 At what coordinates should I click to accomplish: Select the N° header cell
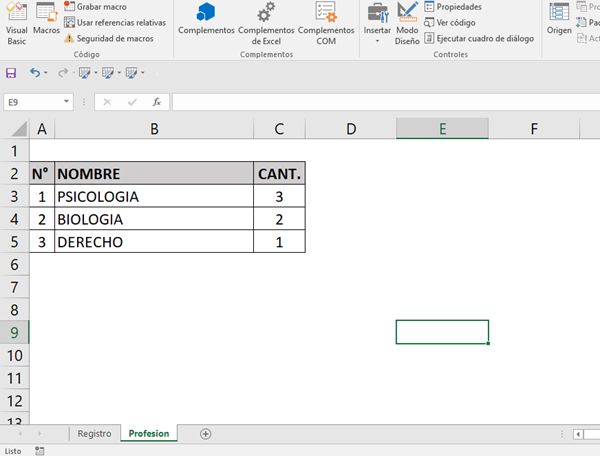(42, 174)
